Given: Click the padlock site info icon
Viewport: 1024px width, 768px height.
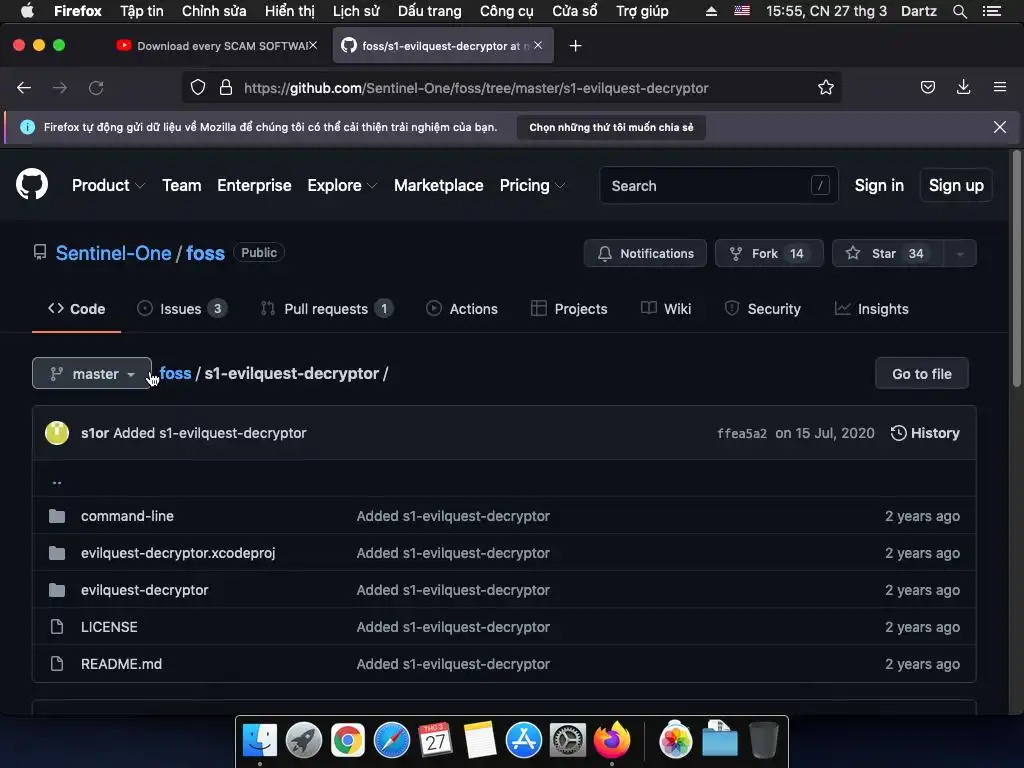Looking at the screenshot, I should pos(226,88).
